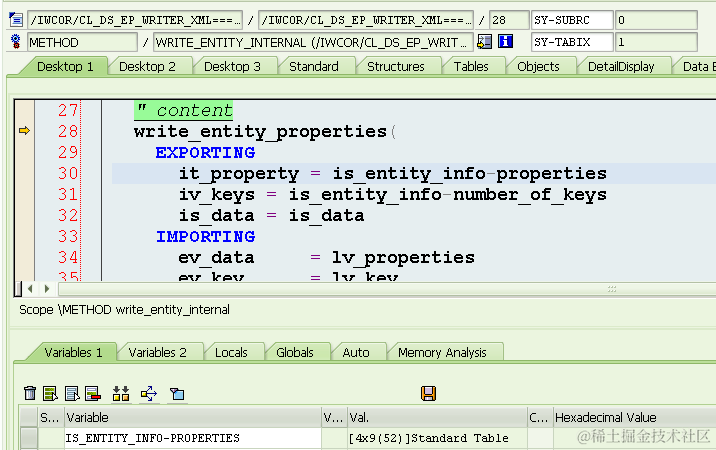Select the Auto tab
This screenshot has height=450, width=716.
click(x=356, y=353)
